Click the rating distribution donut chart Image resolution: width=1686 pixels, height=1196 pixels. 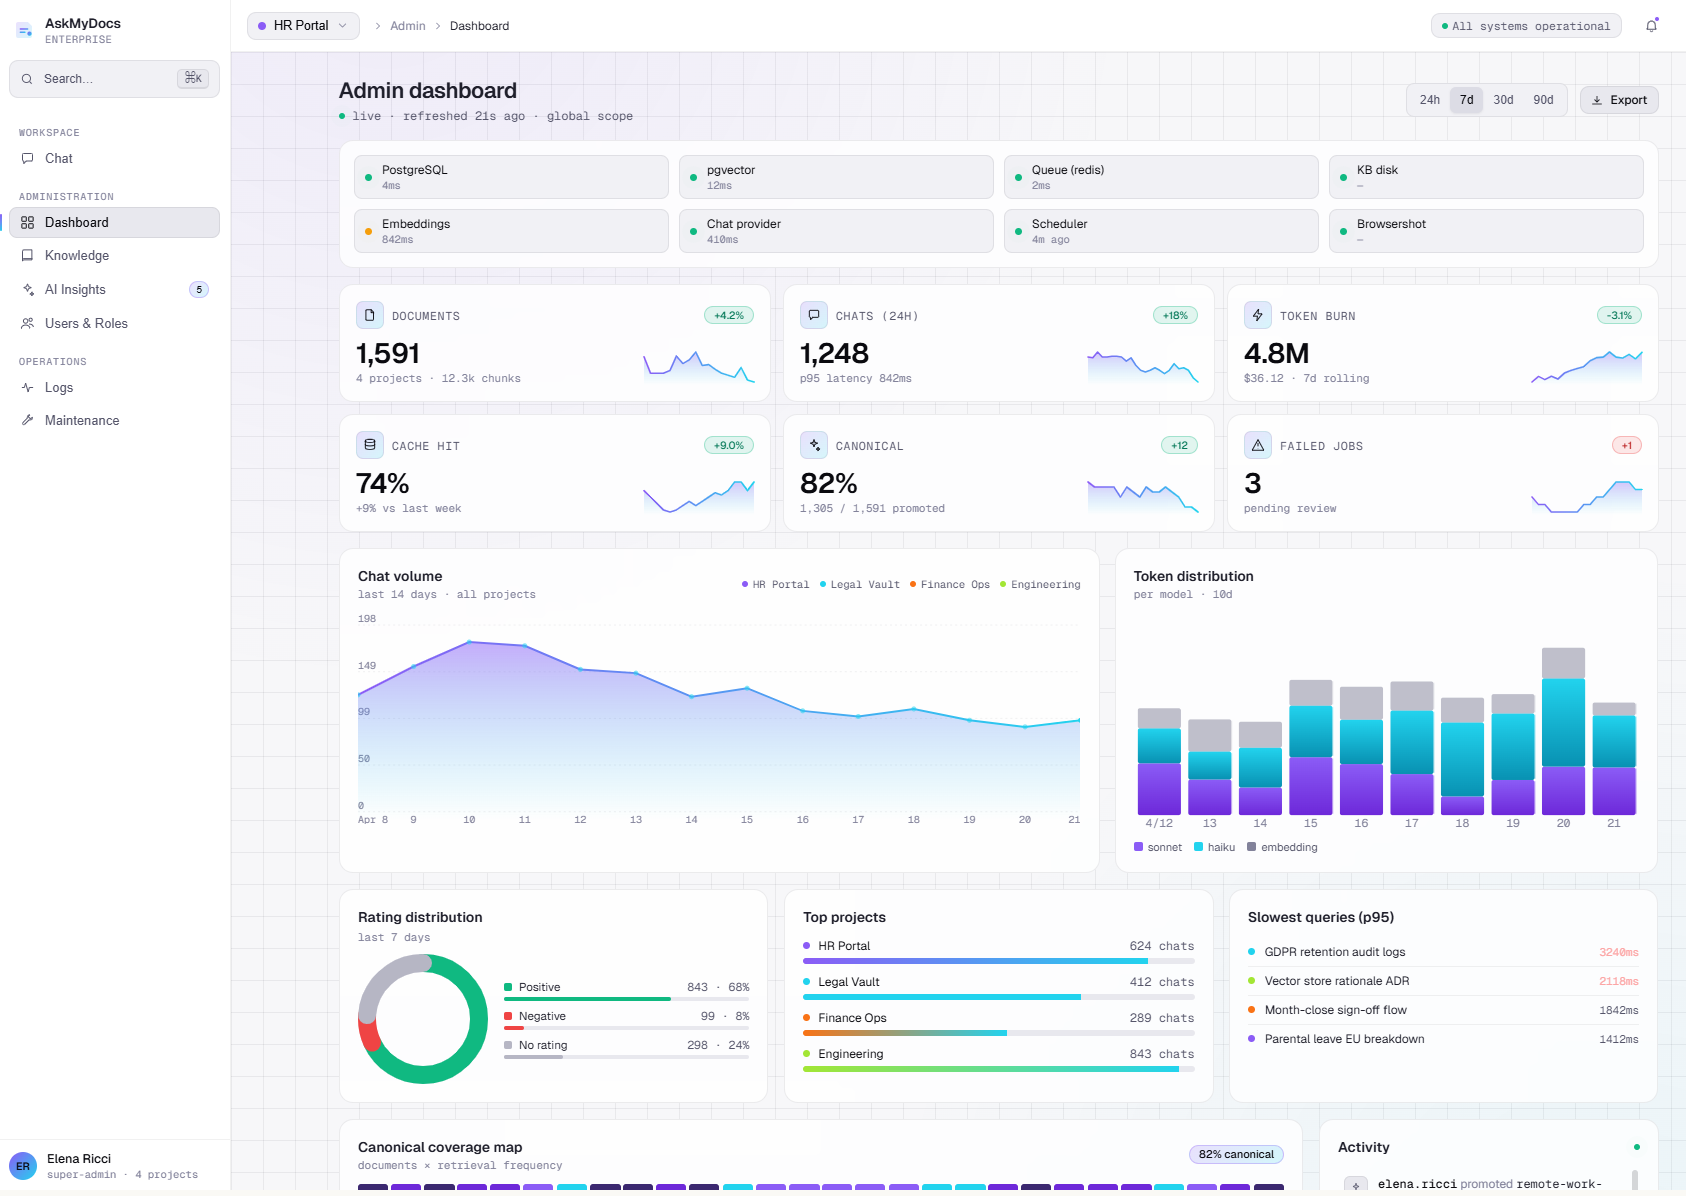tap(423, 1019)
